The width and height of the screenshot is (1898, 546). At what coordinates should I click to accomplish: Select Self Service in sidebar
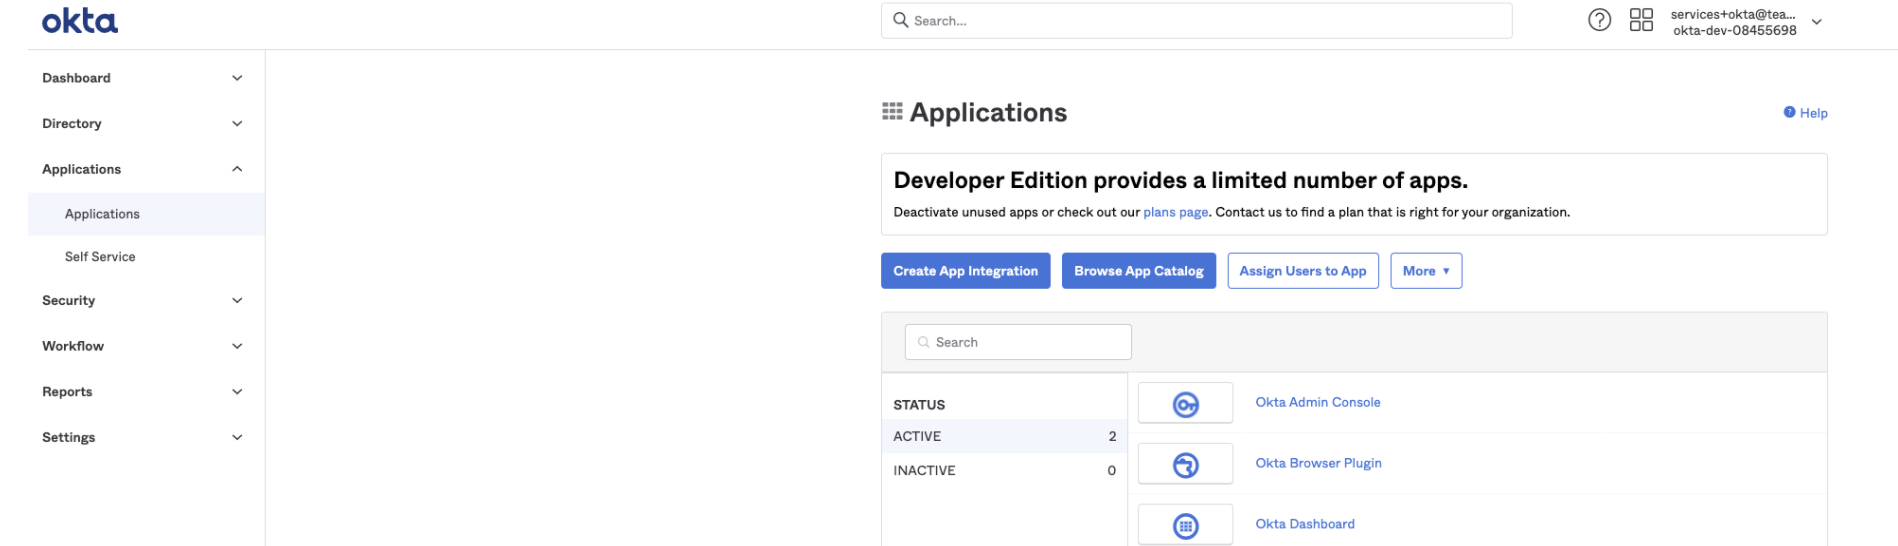point(146,257)
